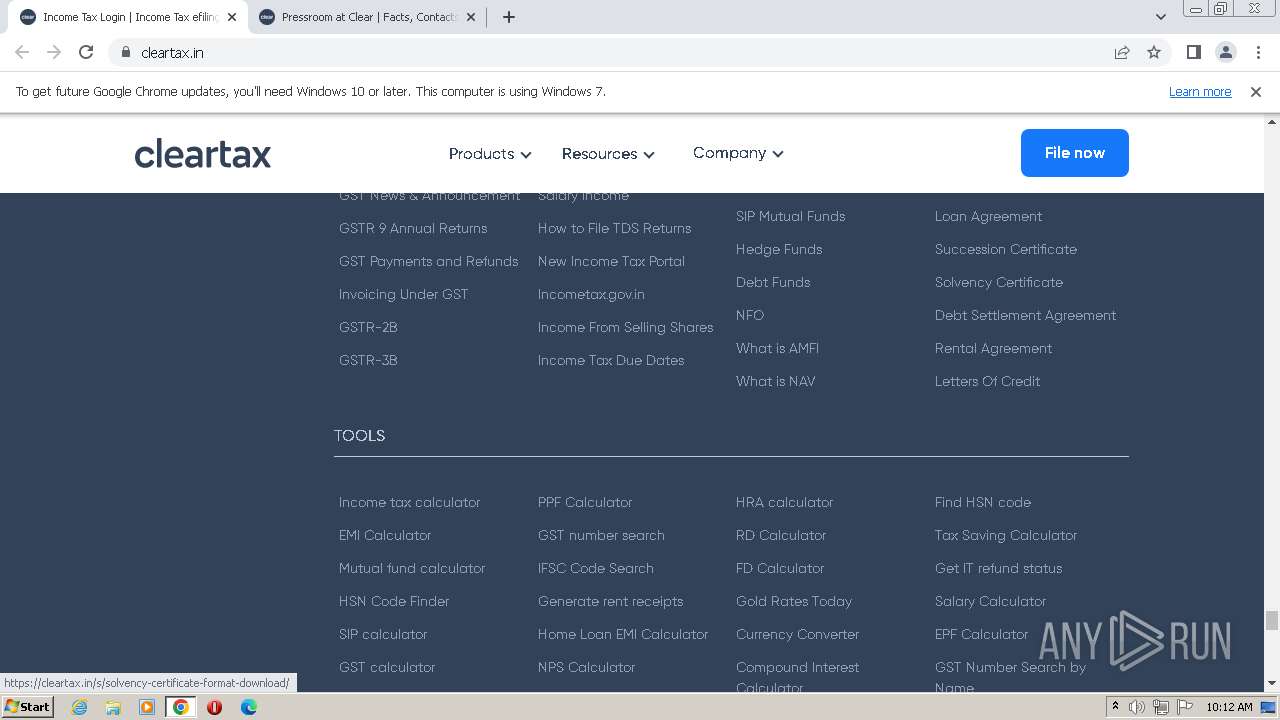Open IFSC Code Search tool

[x=595, y=568]
